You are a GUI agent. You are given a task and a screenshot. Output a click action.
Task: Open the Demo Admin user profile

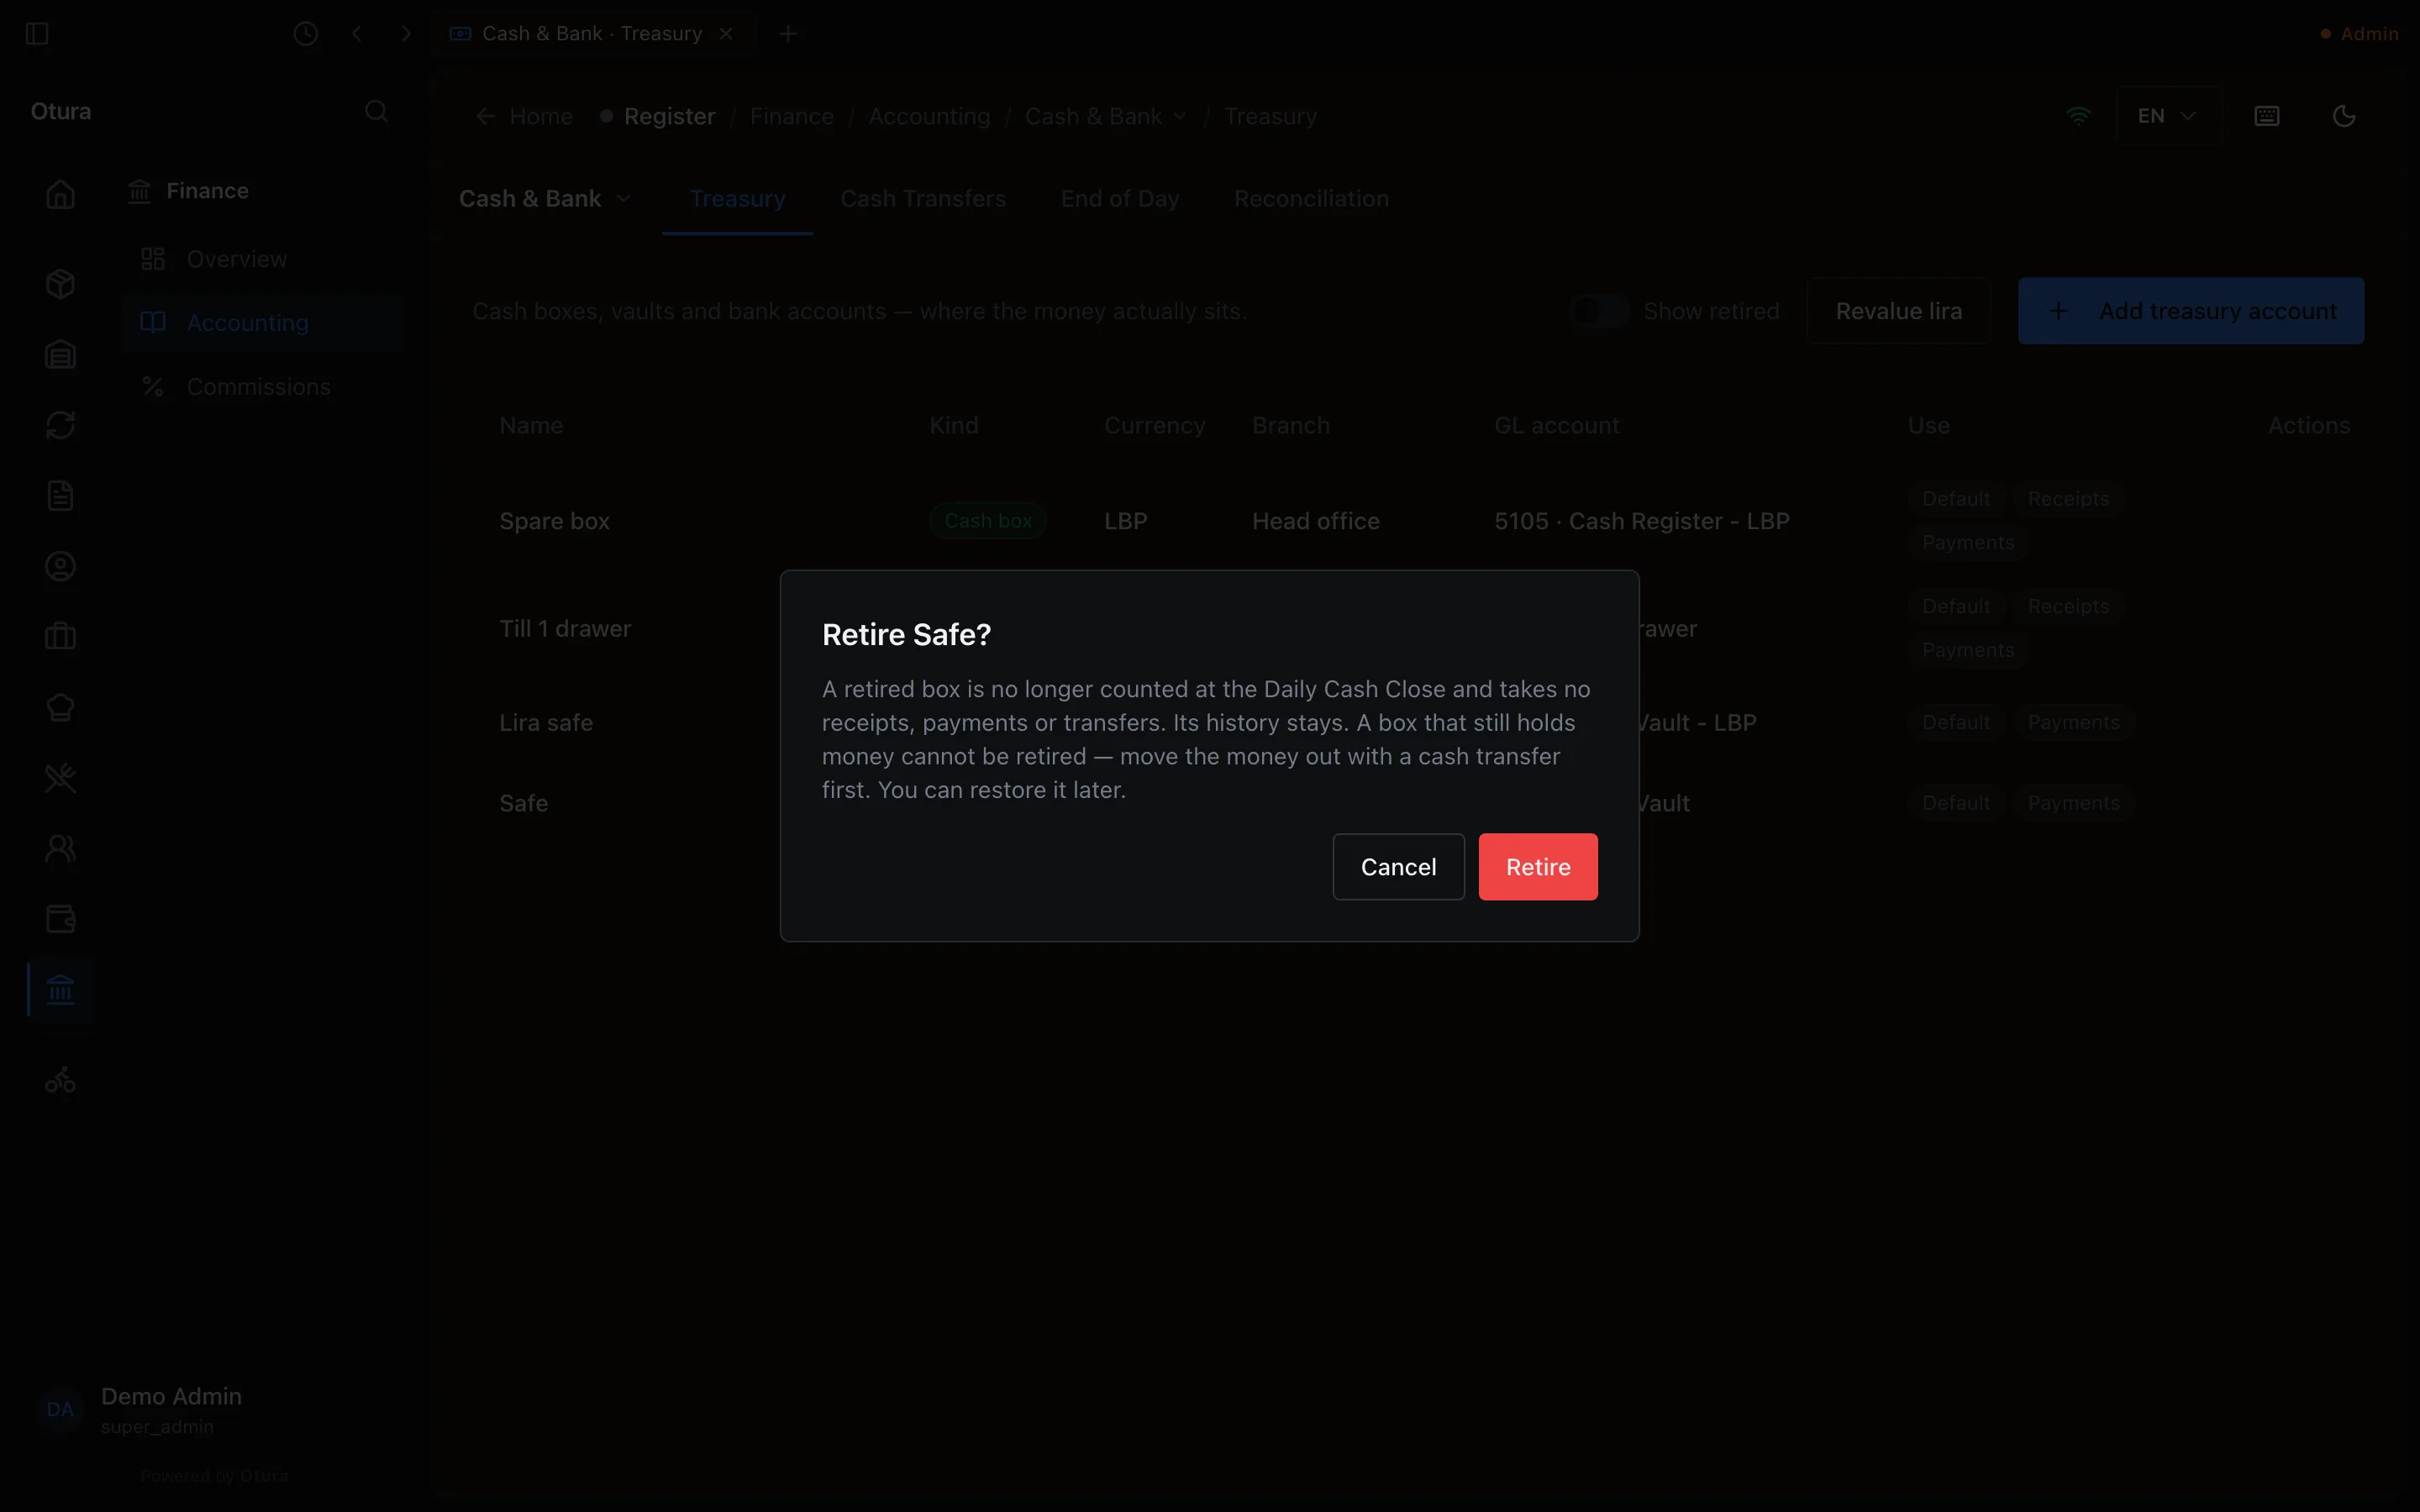(x=140, y=1409)
